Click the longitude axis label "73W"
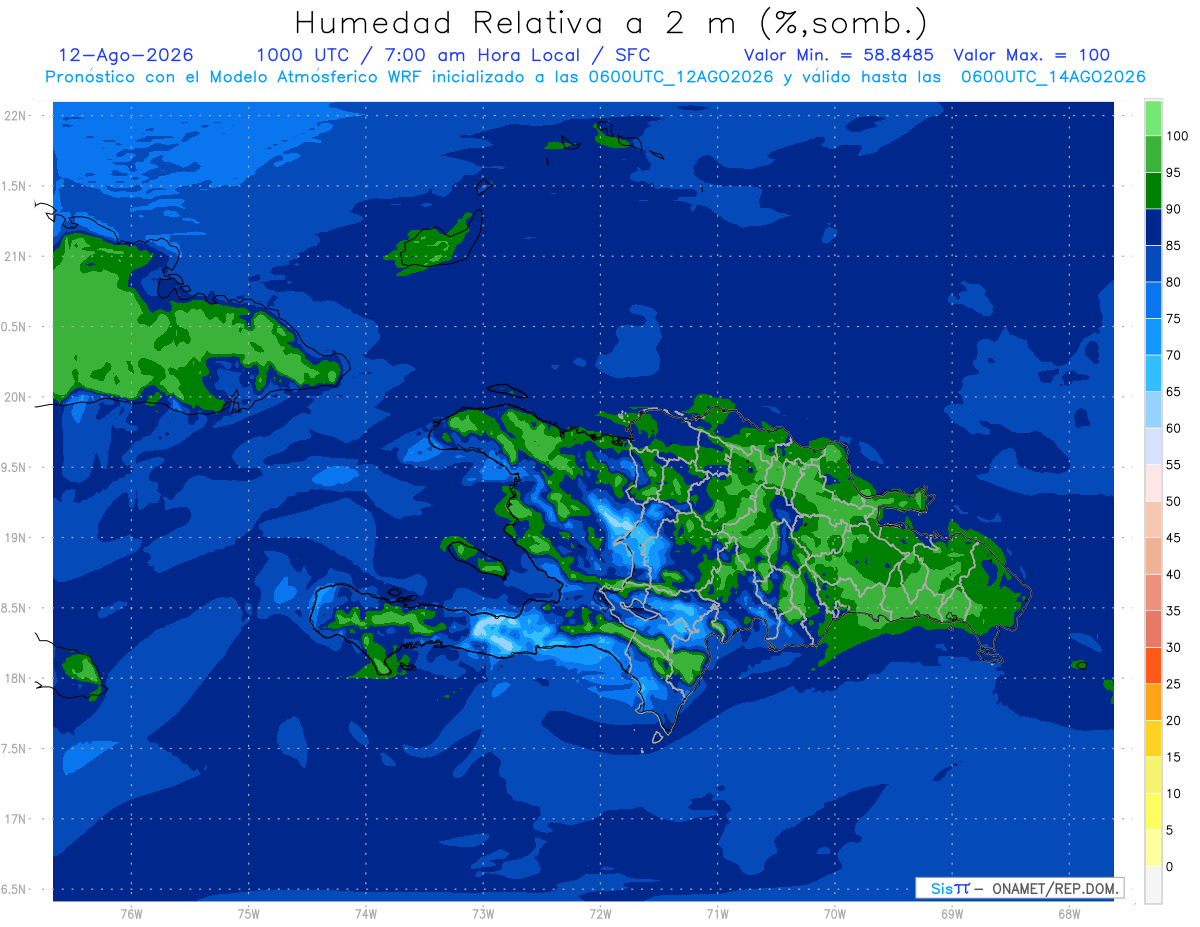 pyautogui.click(x=483, y=914)
